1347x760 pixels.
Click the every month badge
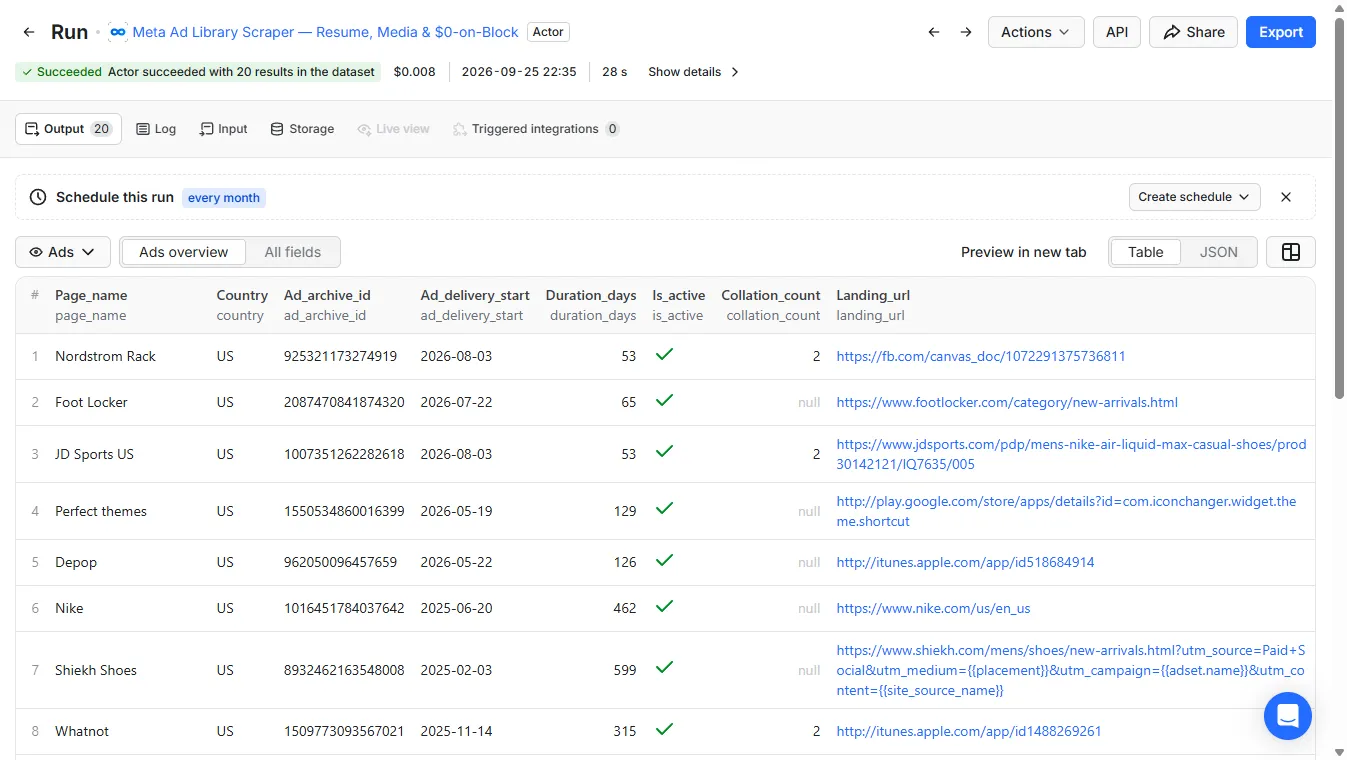click(224, 198)
